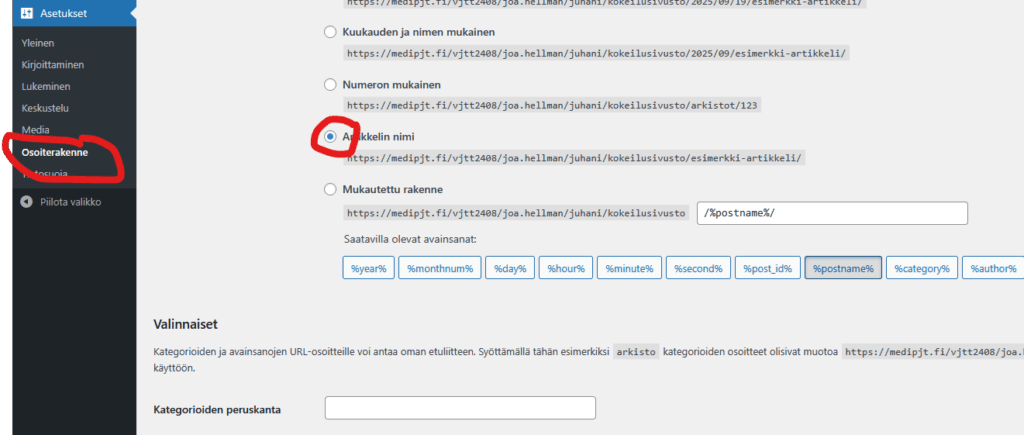Click the example URL ending 2025/09/esimerkki-artikkeli/
Viewport: 1024px width, 435px height.
click(x=596, y=54)
